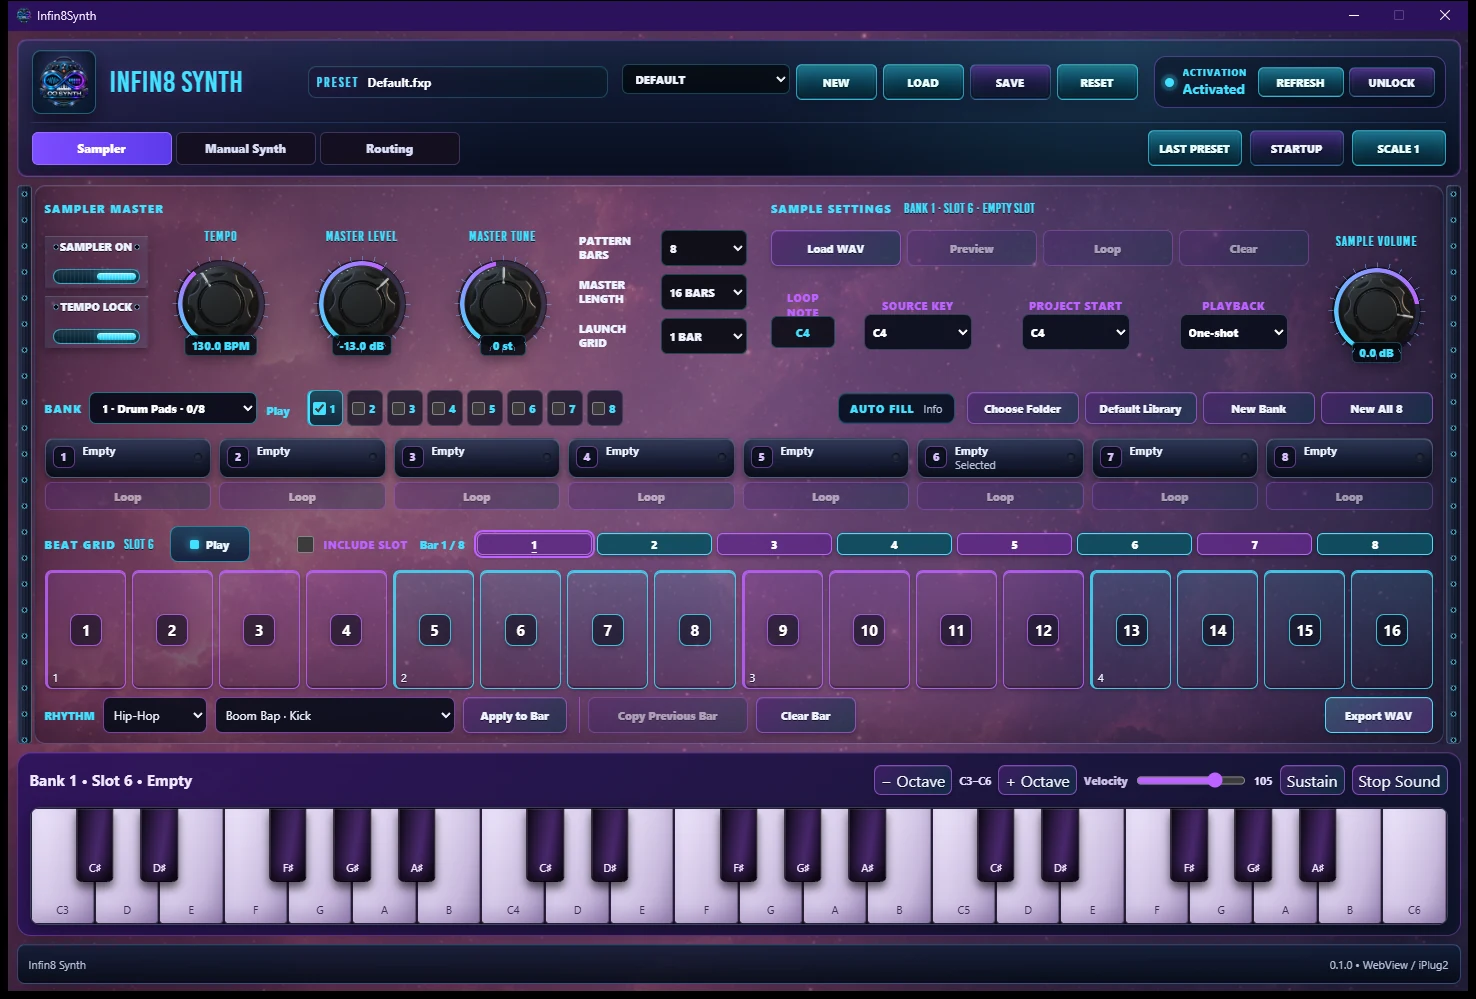Click the Stop Sound button
1476x999 pixels.
1399,781
